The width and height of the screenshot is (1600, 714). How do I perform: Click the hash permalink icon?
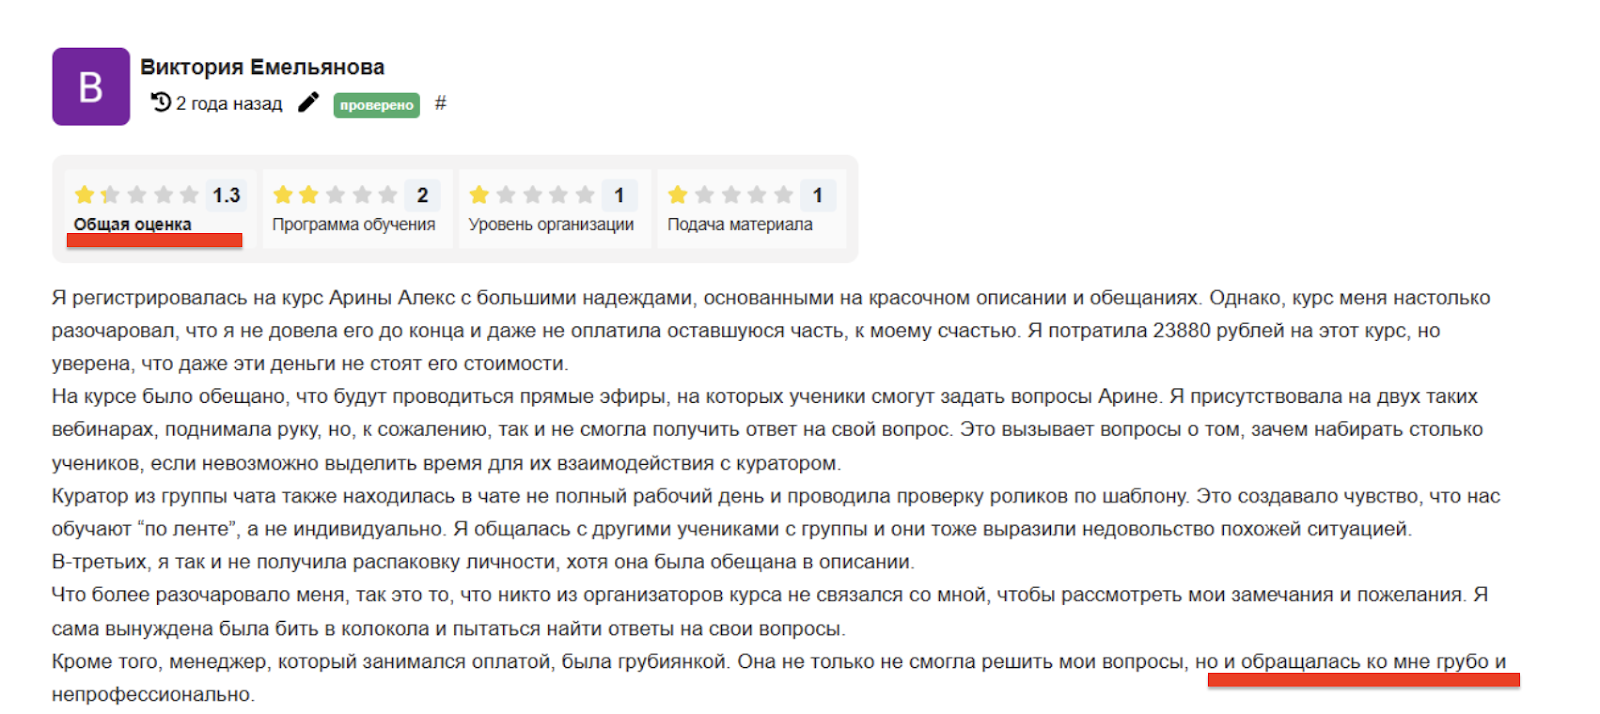441,103
